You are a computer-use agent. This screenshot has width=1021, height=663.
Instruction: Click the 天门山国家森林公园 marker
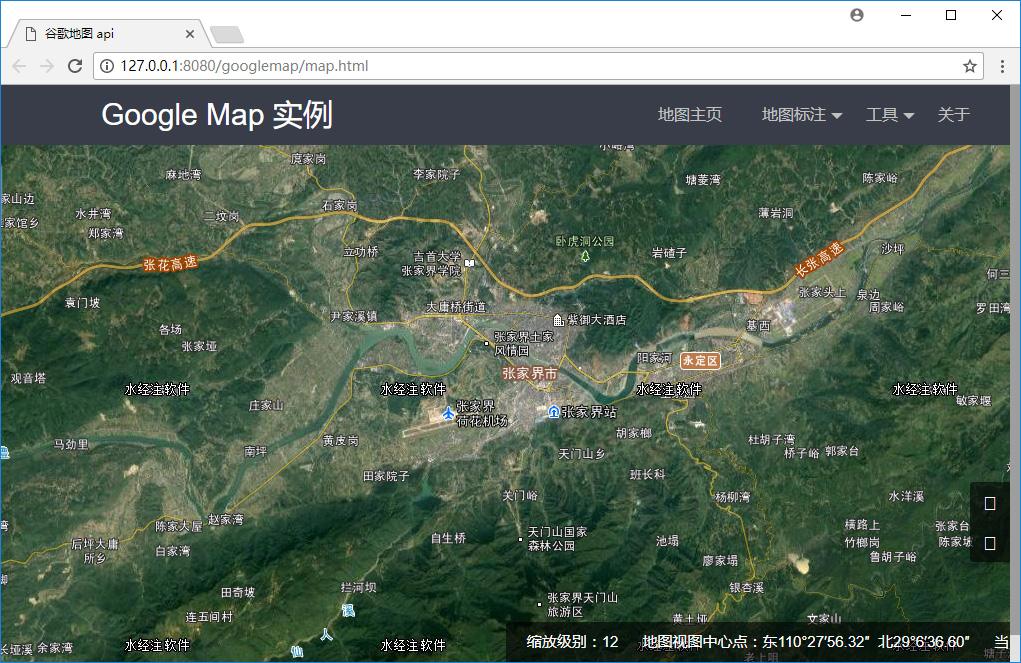click(520, 539)
